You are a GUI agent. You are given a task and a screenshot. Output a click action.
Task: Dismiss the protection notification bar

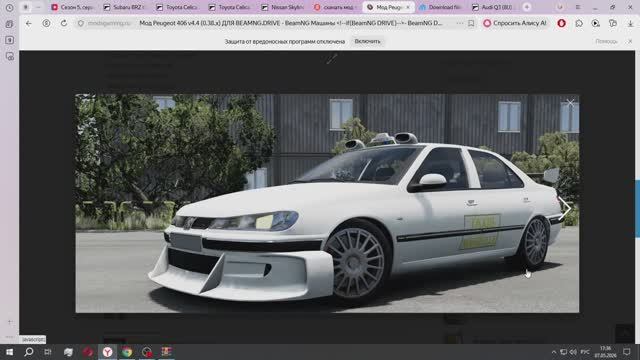(630, 41)
